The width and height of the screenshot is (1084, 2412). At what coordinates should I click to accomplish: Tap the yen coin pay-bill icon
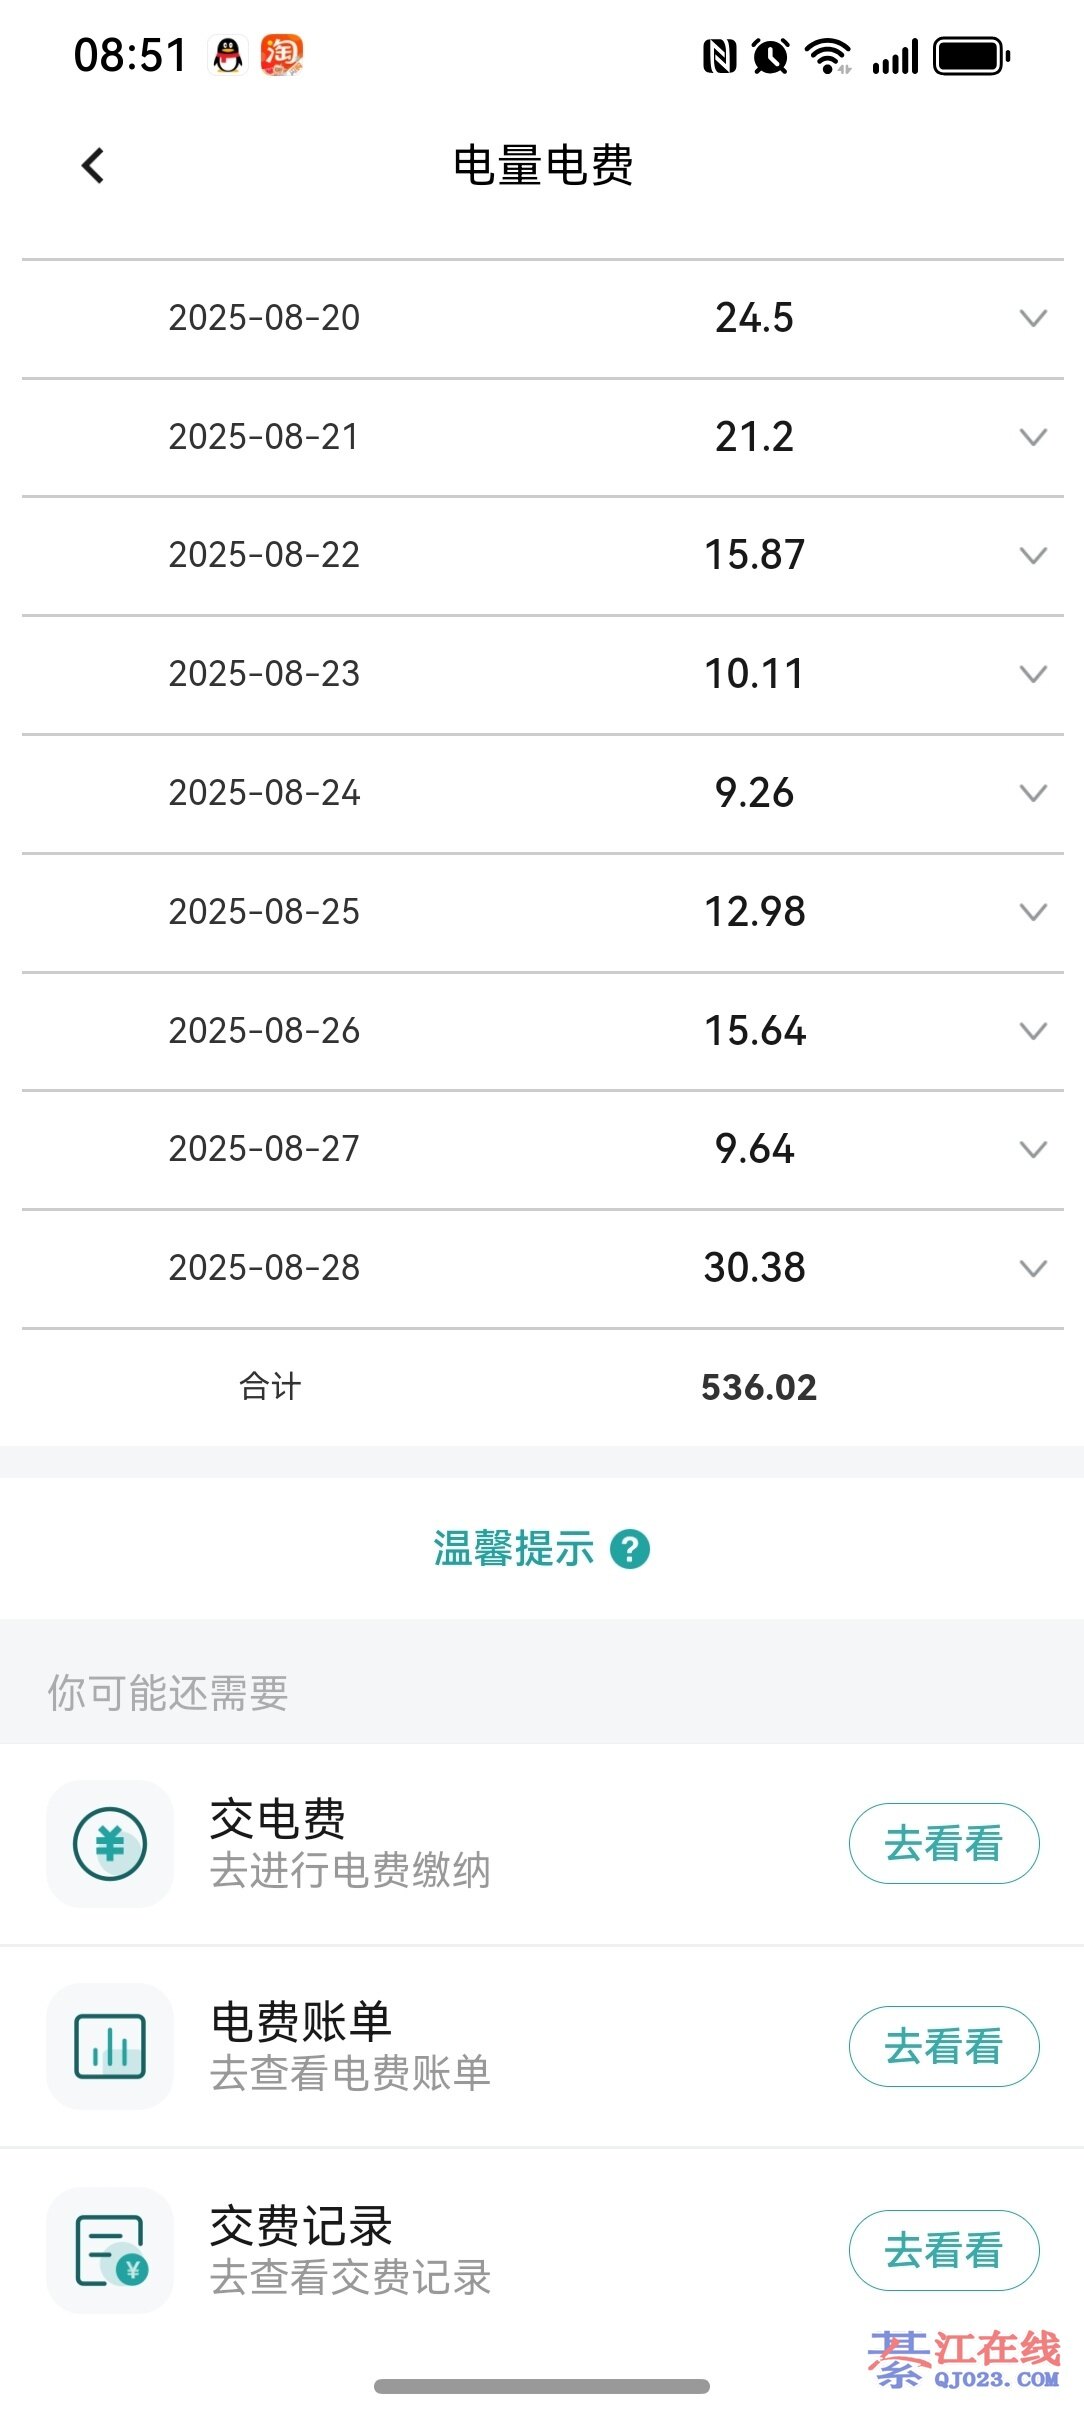click(x=110, y=1844)
